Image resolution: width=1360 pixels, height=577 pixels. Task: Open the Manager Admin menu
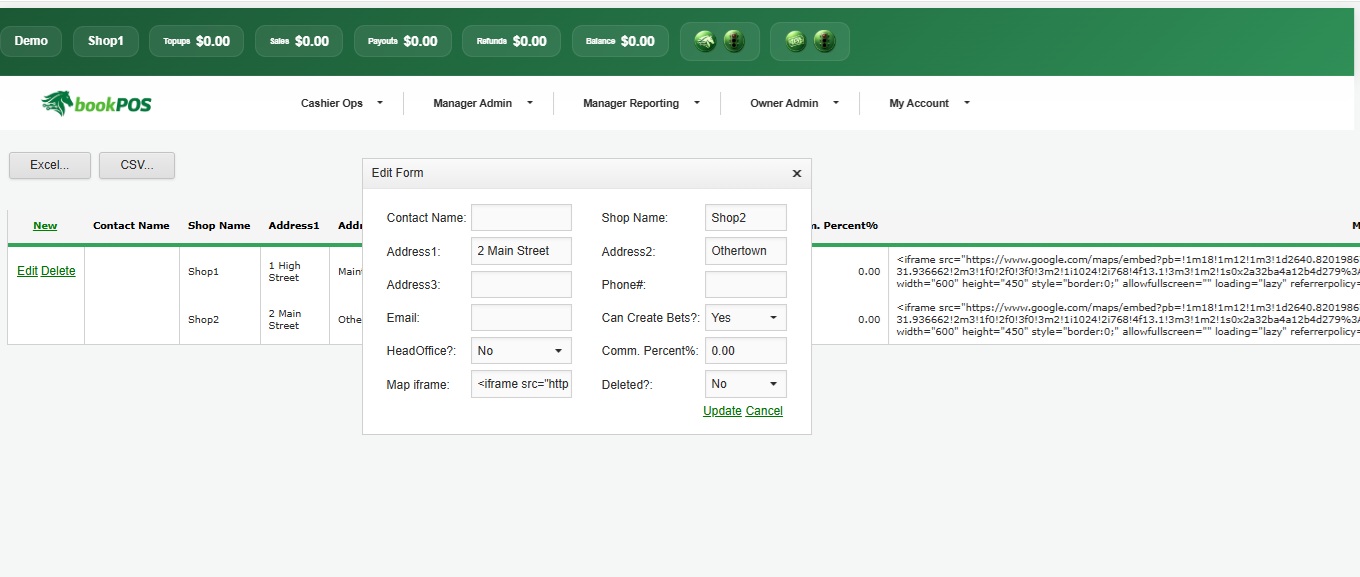(483, 103)
